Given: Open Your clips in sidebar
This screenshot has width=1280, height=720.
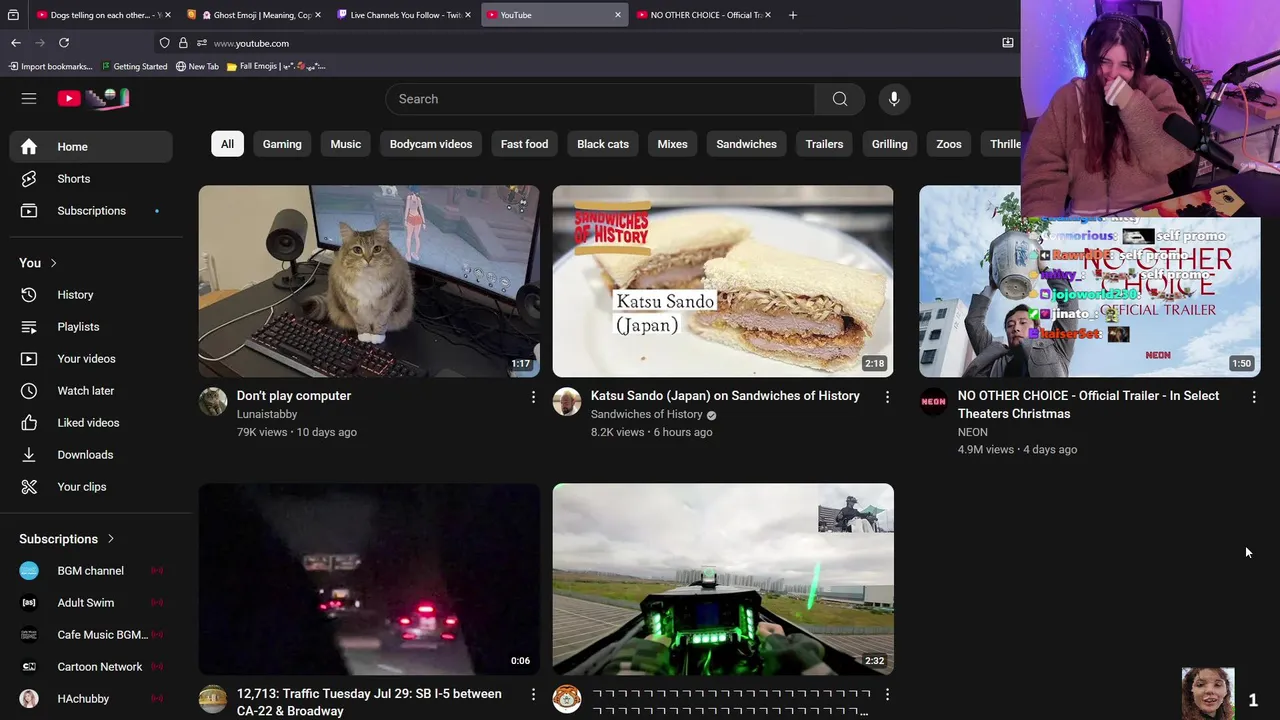Looking at the screenshot, I should (91, 487).
